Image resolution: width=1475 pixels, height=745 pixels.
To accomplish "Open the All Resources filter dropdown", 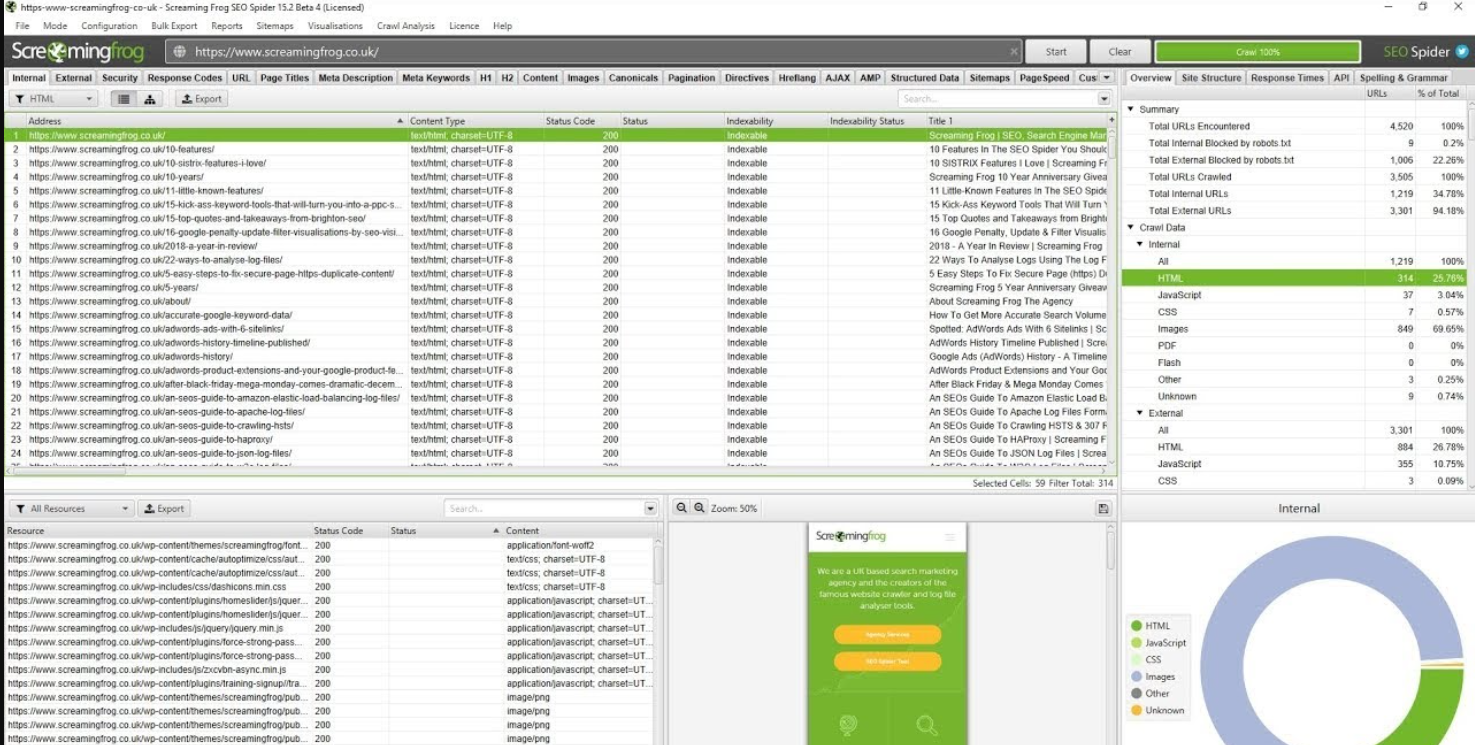I will (71, 508).
